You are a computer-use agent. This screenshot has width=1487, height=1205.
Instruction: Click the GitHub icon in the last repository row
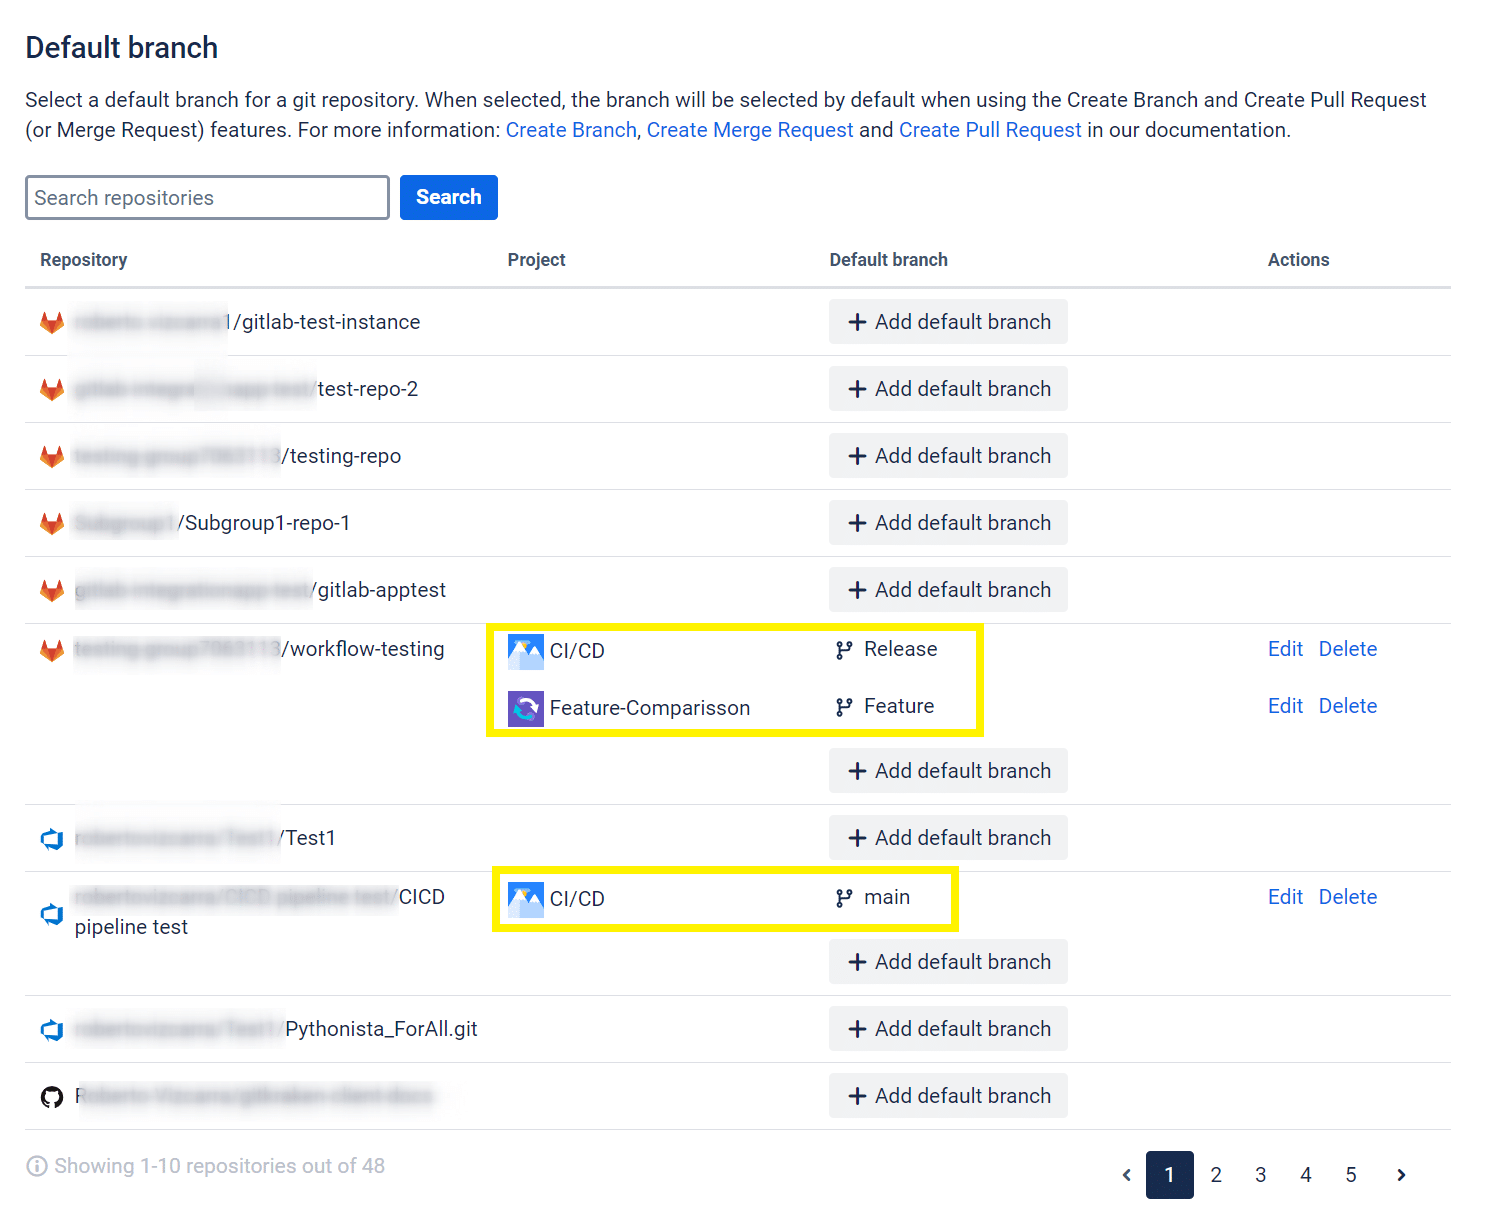[52, 1097]
